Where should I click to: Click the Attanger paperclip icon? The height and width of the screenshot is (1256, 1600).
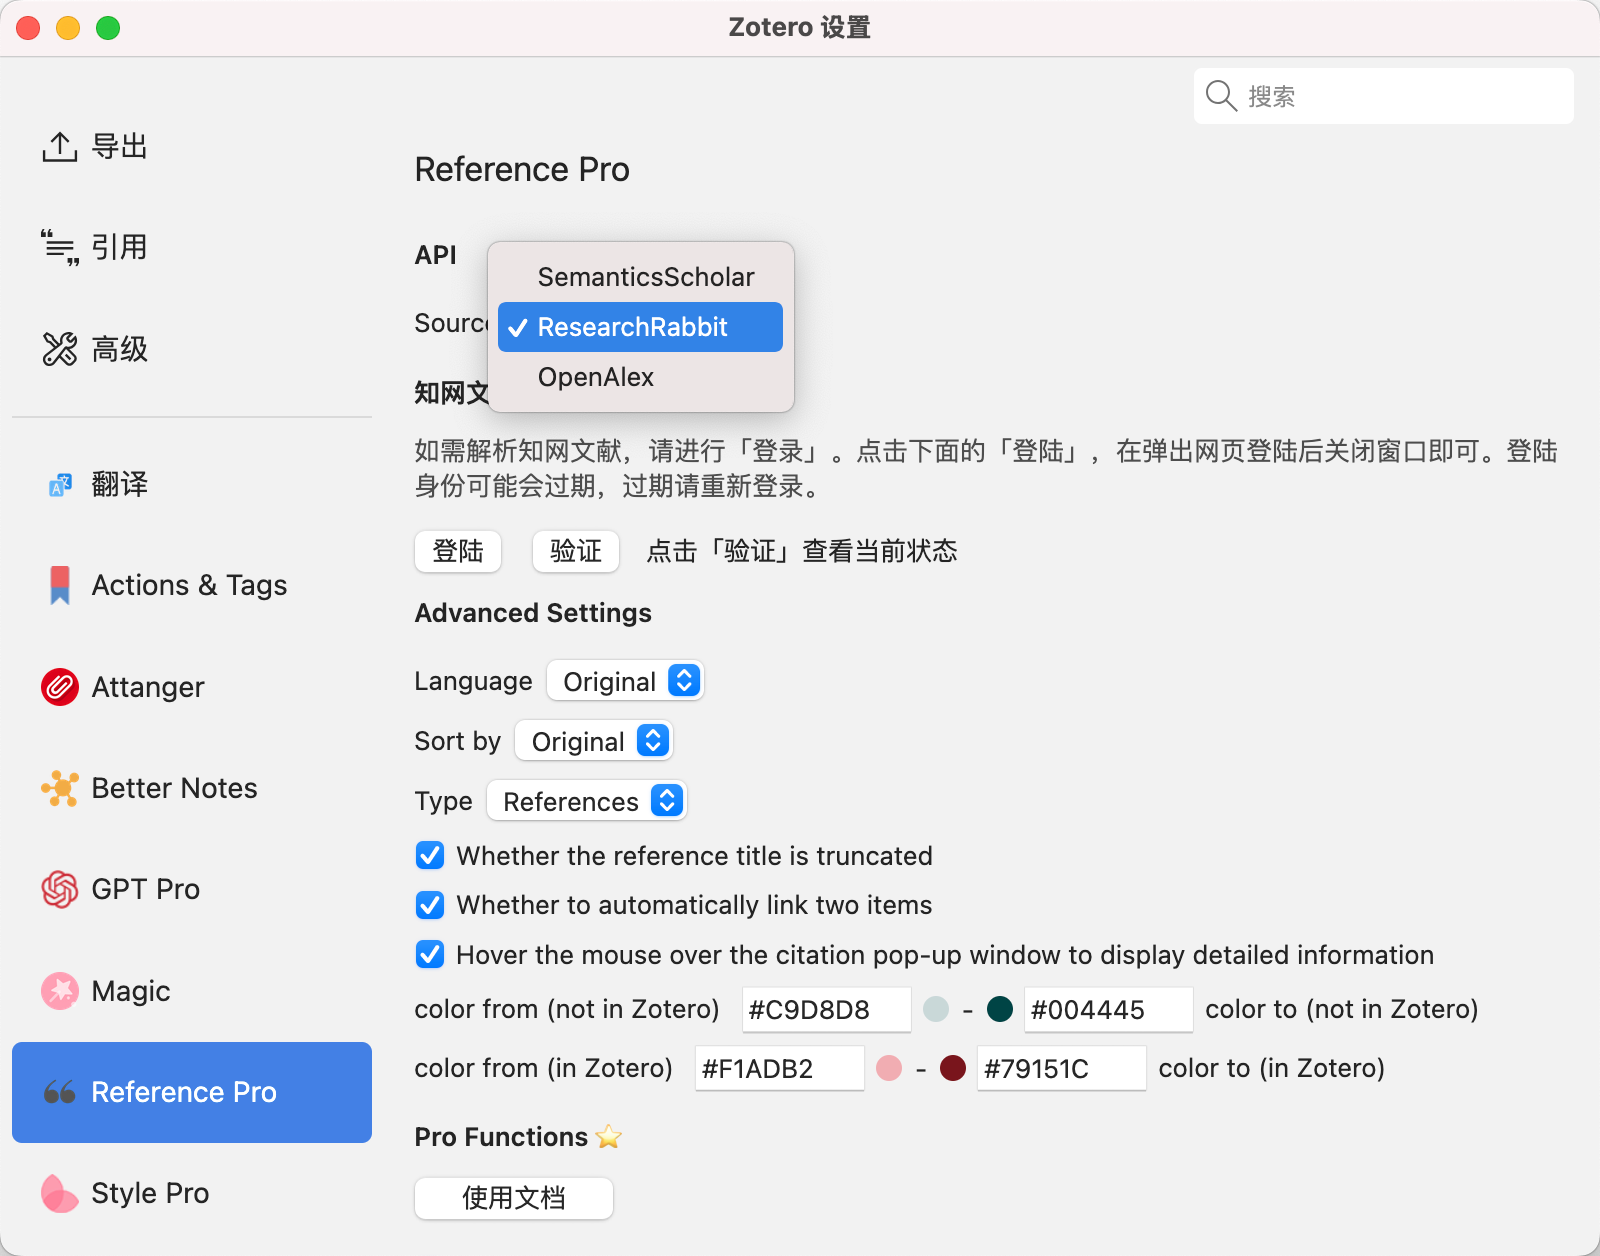[60, 687]
